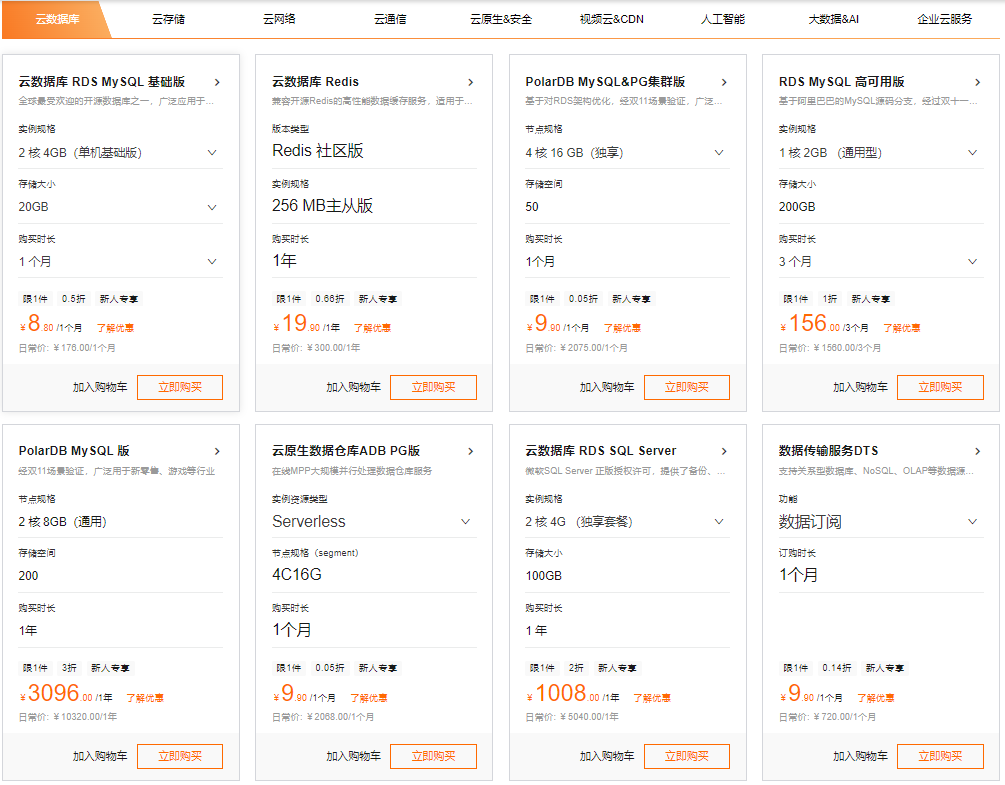Open the PolarDB MySQL&PG集群版 title
Viewport: 1005px width, 785px height.
click(x=605, y=82)
